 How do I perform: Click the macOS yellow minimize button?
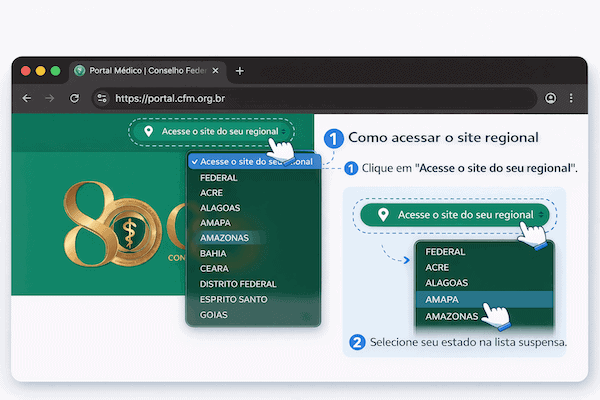click(41, 71)
